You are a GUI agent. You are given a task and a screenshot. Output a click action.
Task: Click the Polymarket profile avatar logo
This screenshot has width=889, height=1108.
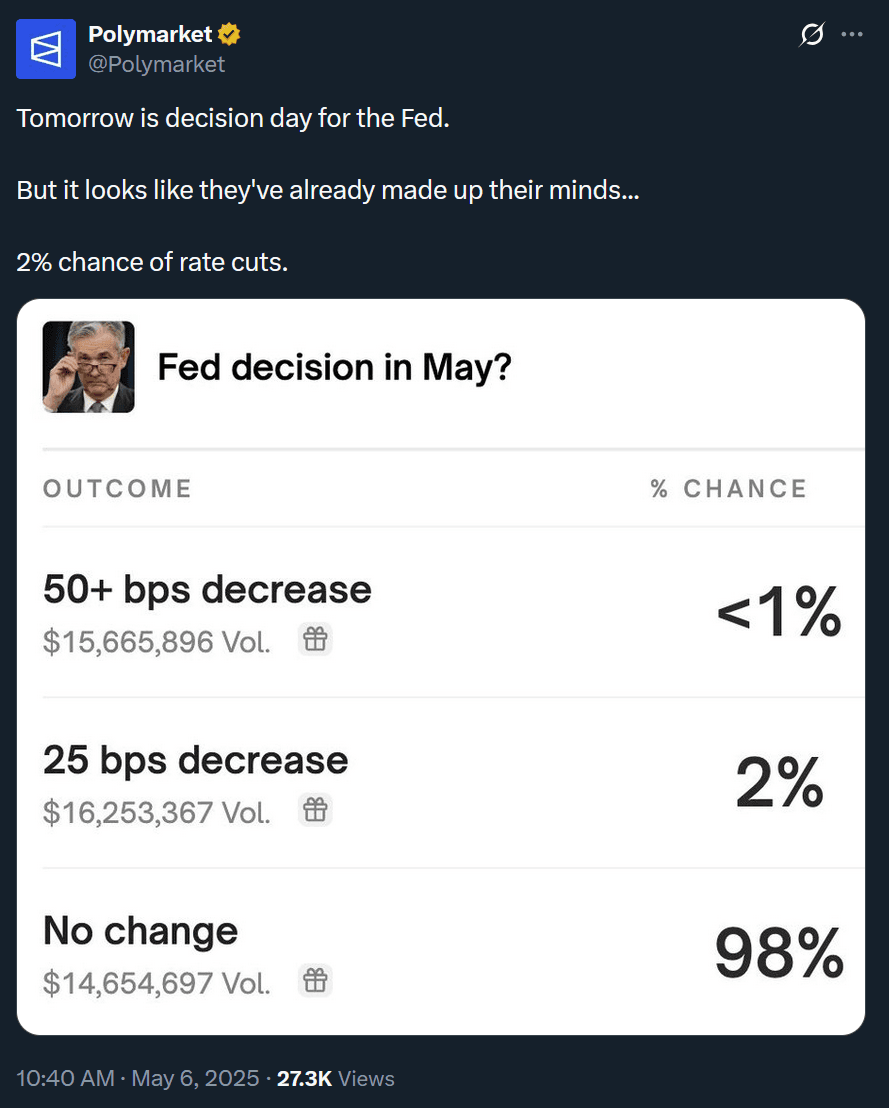(x=46, y=49)
